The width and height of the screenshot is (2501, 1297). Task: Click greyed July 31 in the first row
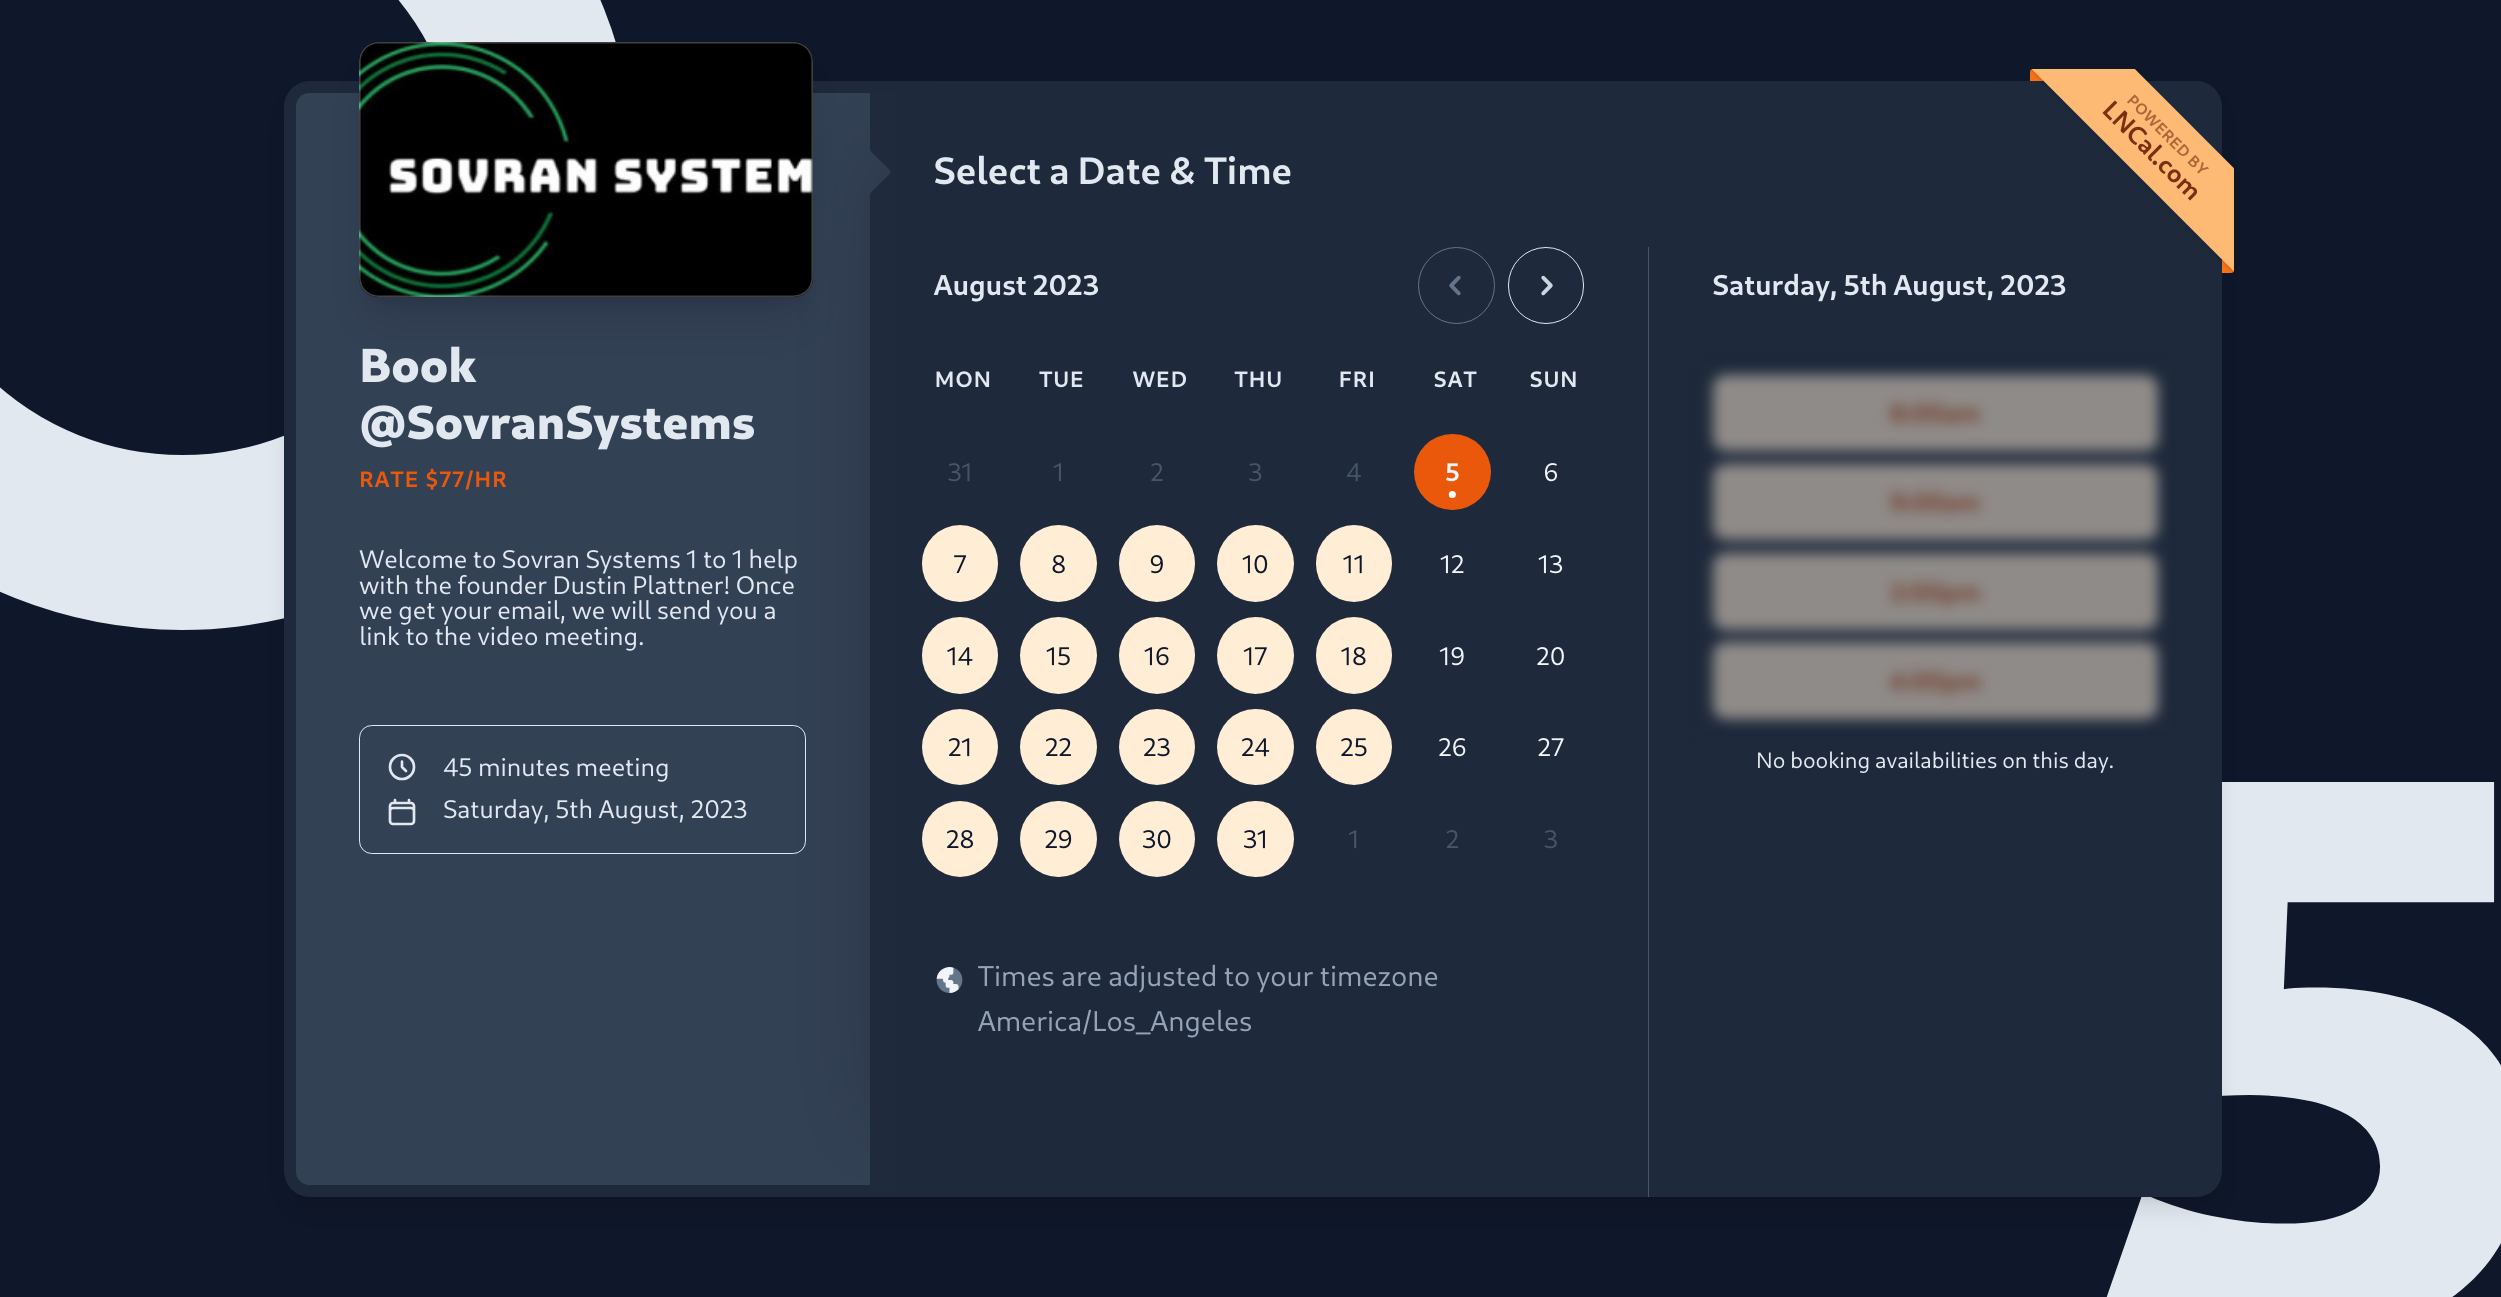tap(960, 472)
